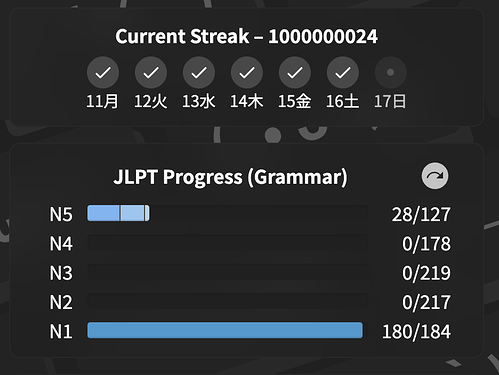Click the JLPT Progress (Grammar) title
499x375 pixels.
click(230, 177)
